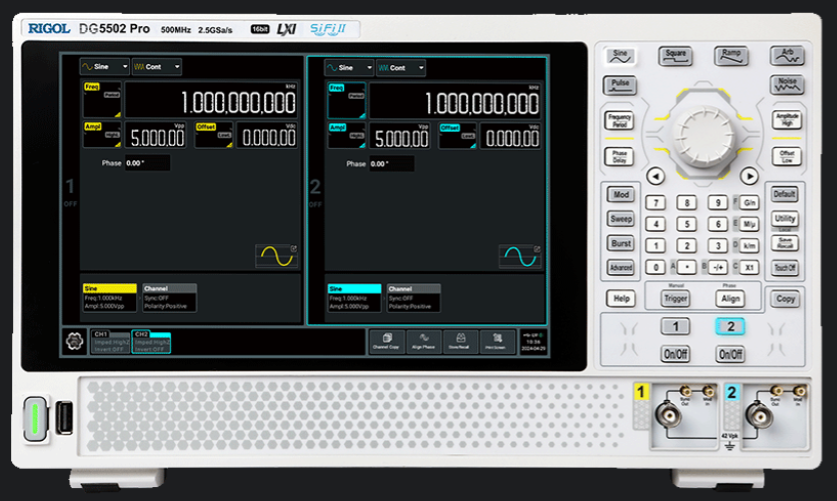Click the front panel USB port

click(x=64, y=417)
